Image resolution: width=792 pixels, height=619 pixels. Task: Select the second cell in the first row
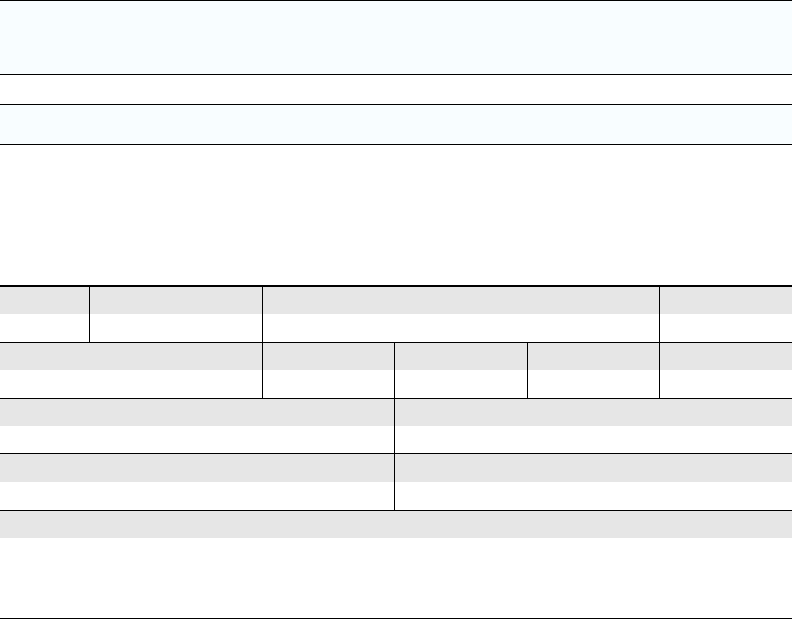pyautogui.click(x=176, y=314)
